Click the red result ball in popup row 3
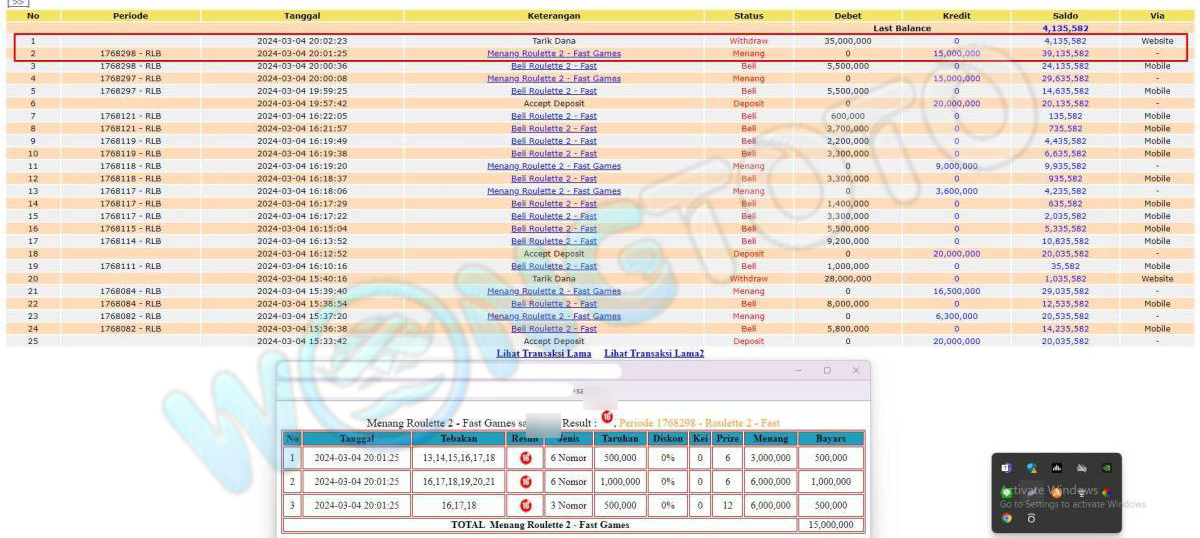1200x538 pixels. pyautogui.click(x=525, y=505)
